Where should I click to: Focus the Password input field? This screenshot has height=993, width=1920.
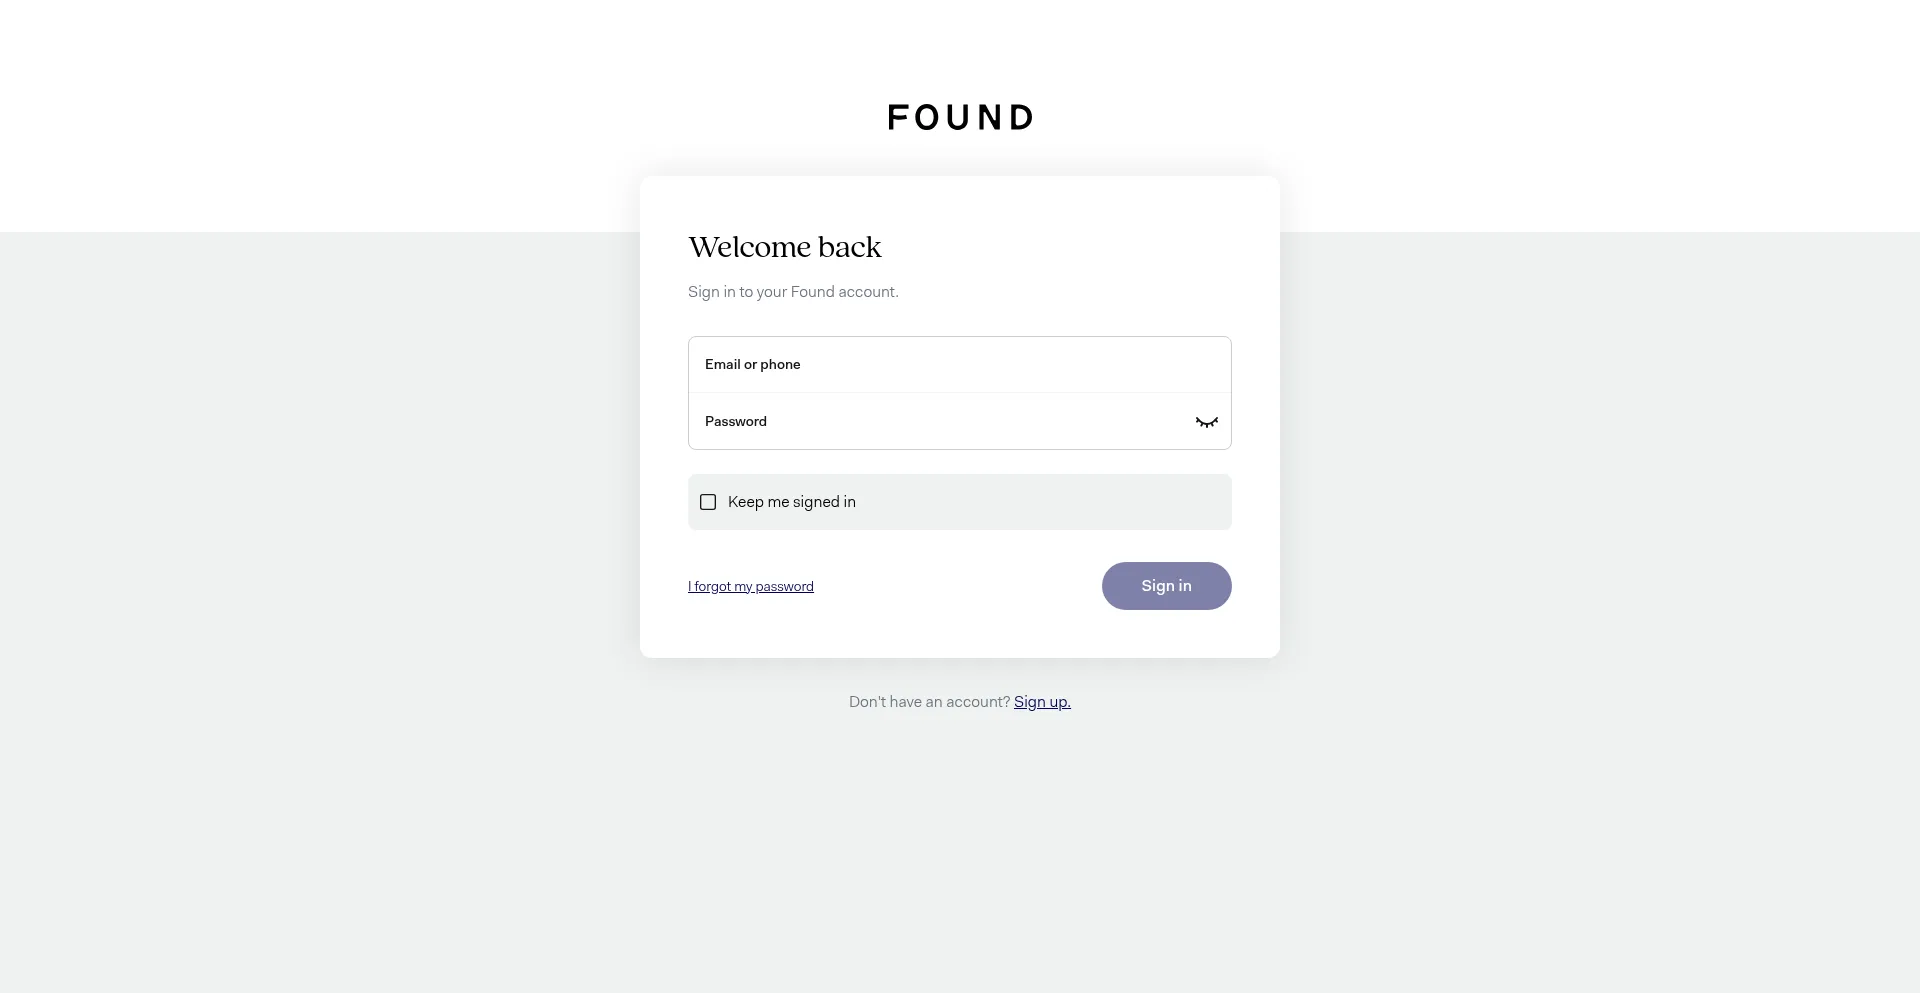(940, 422)
